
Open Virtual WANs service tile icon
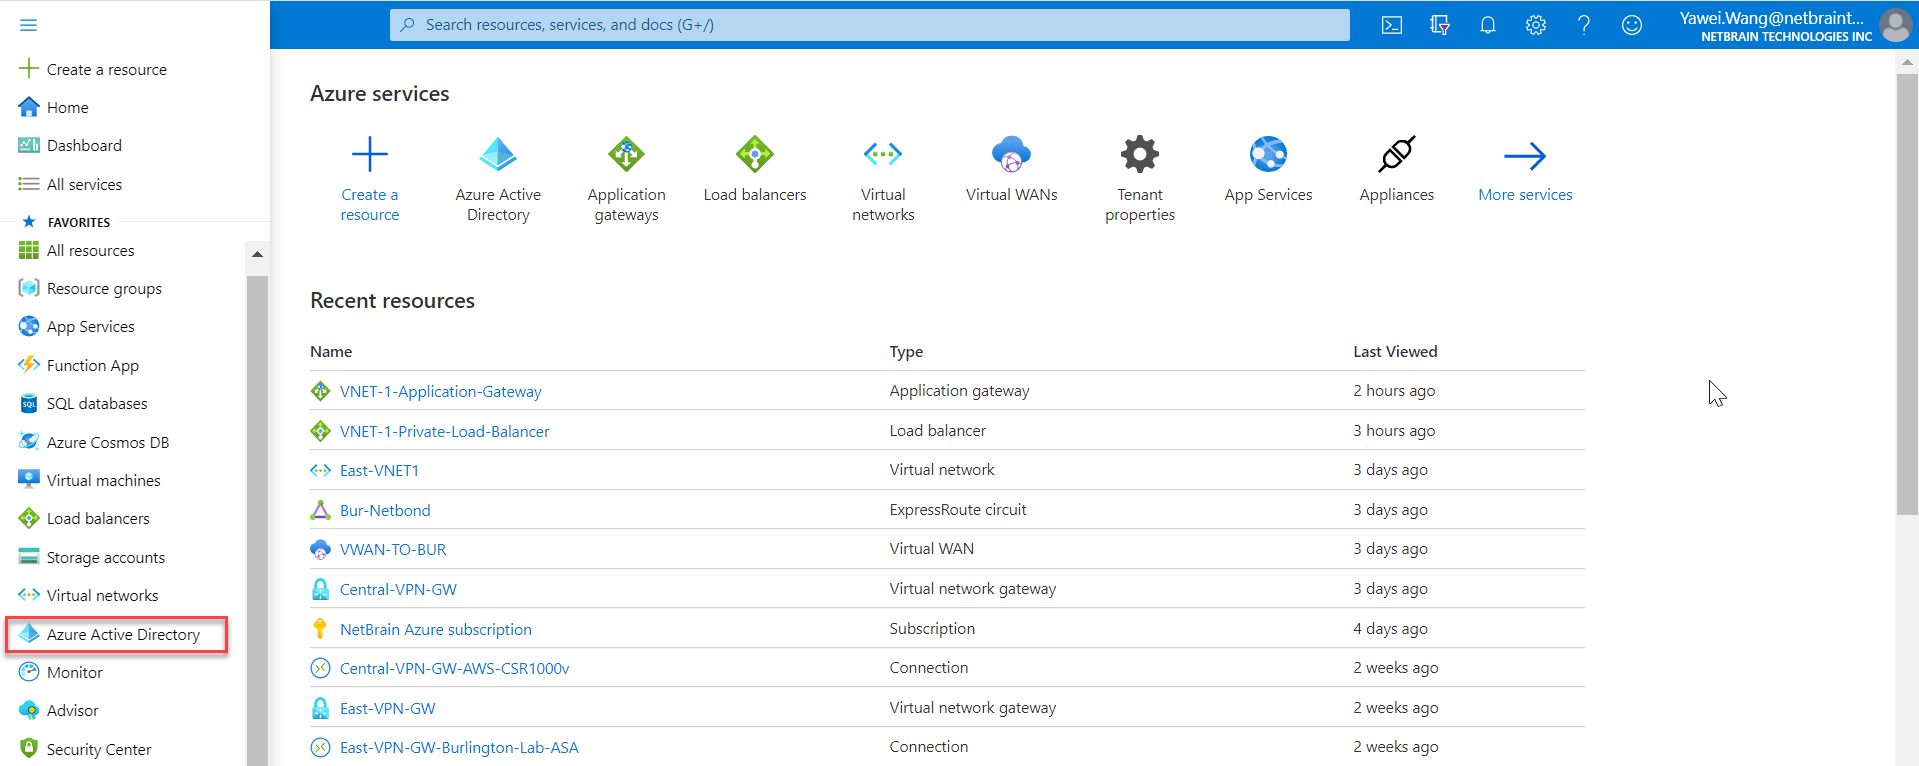(1011, 154)
